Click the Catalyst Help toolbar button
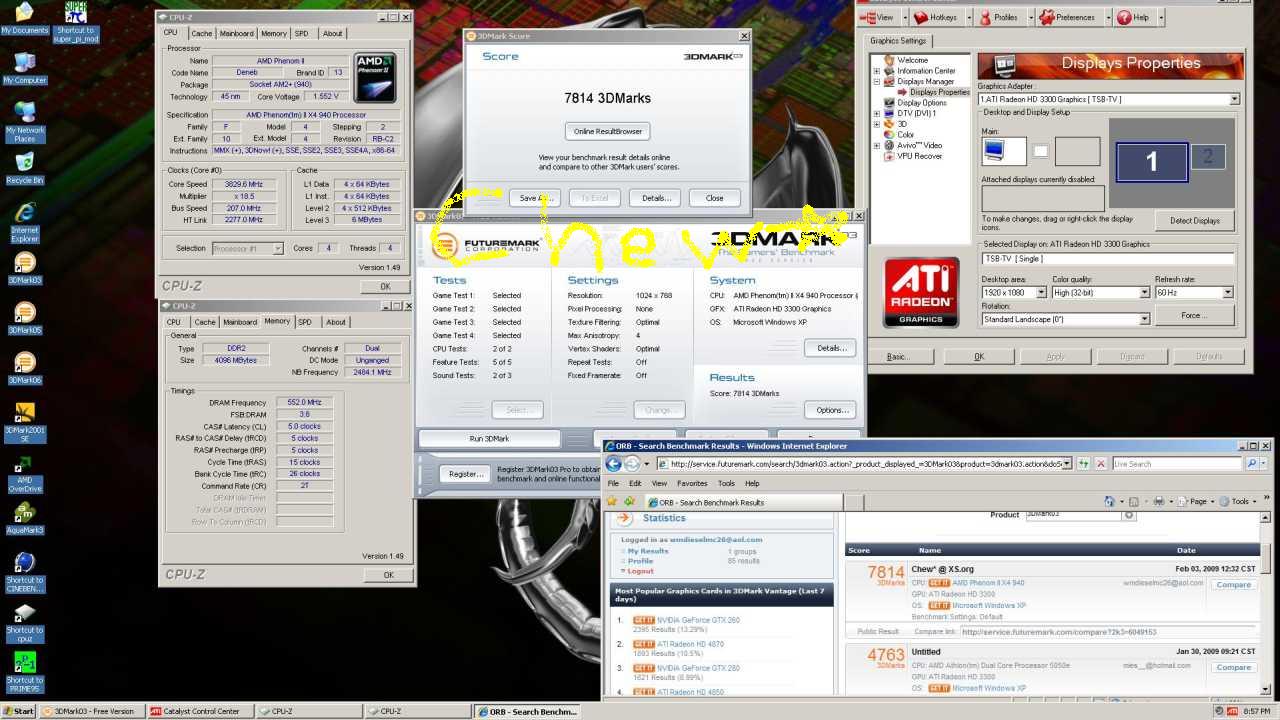Screen dimensions: 1280x720 point(1137,17)
